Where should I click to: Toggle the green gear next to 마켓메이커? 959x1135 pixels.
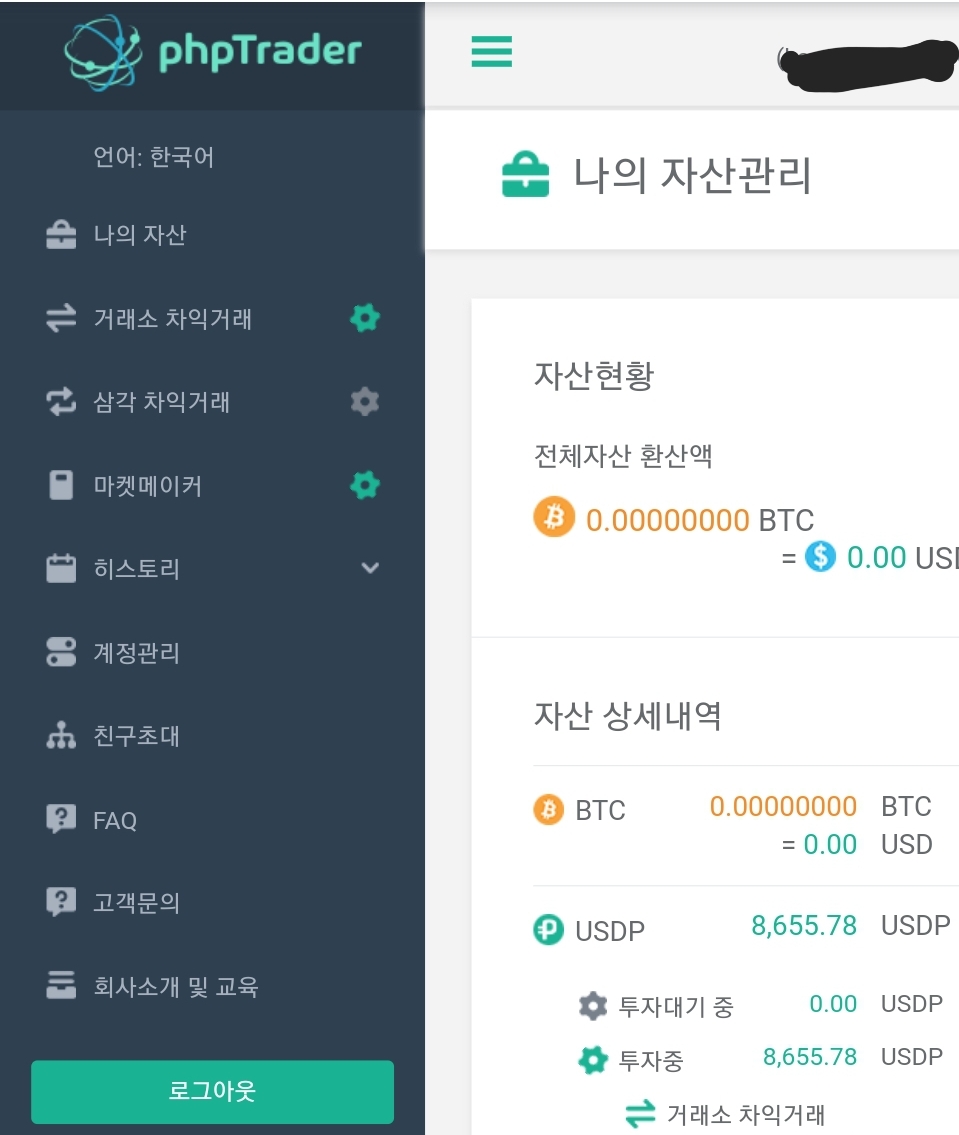[365, 486]
